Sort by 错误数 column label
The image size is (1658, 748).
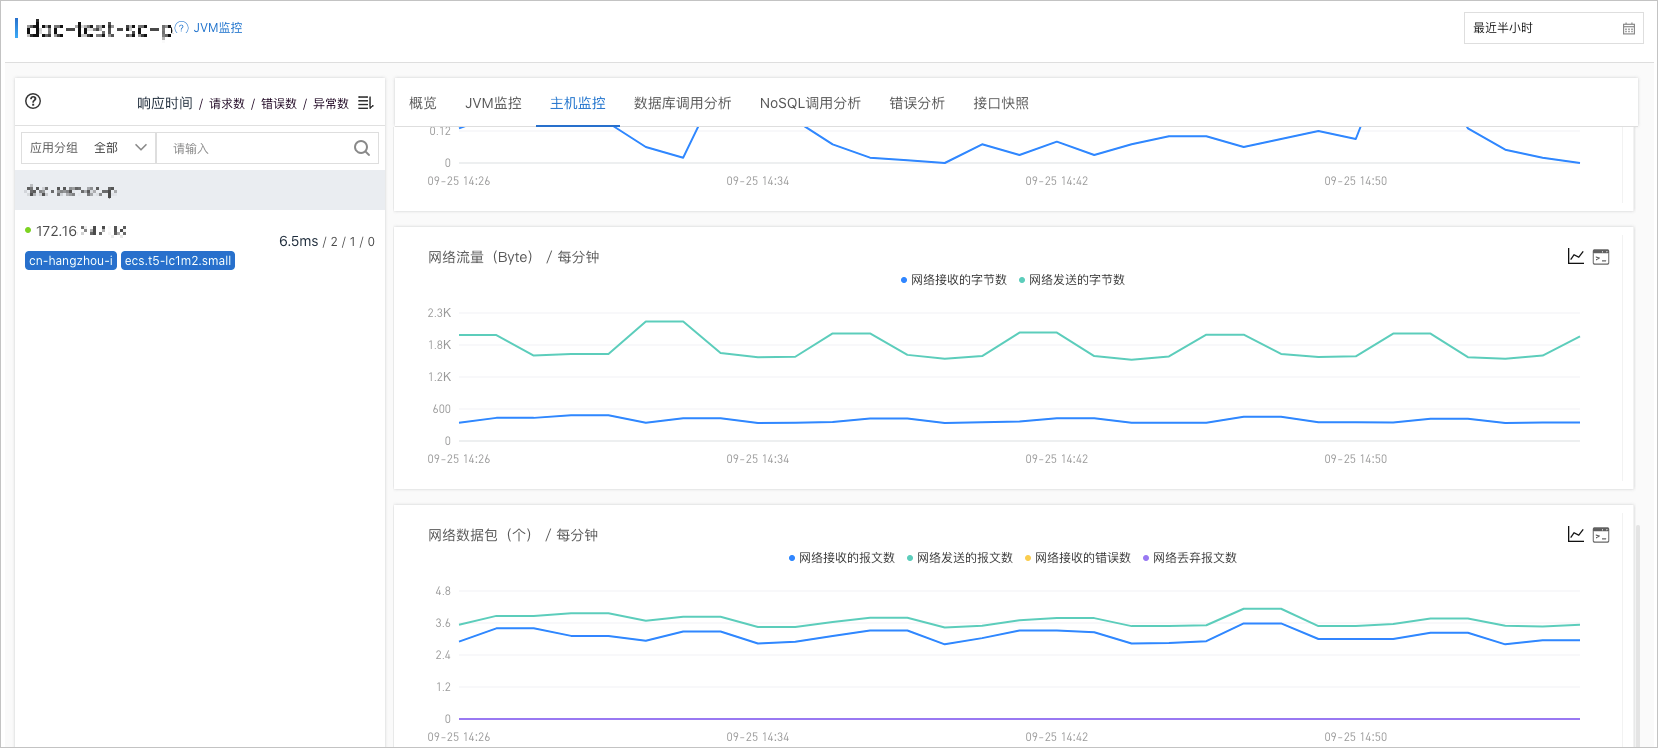(279, 104)
